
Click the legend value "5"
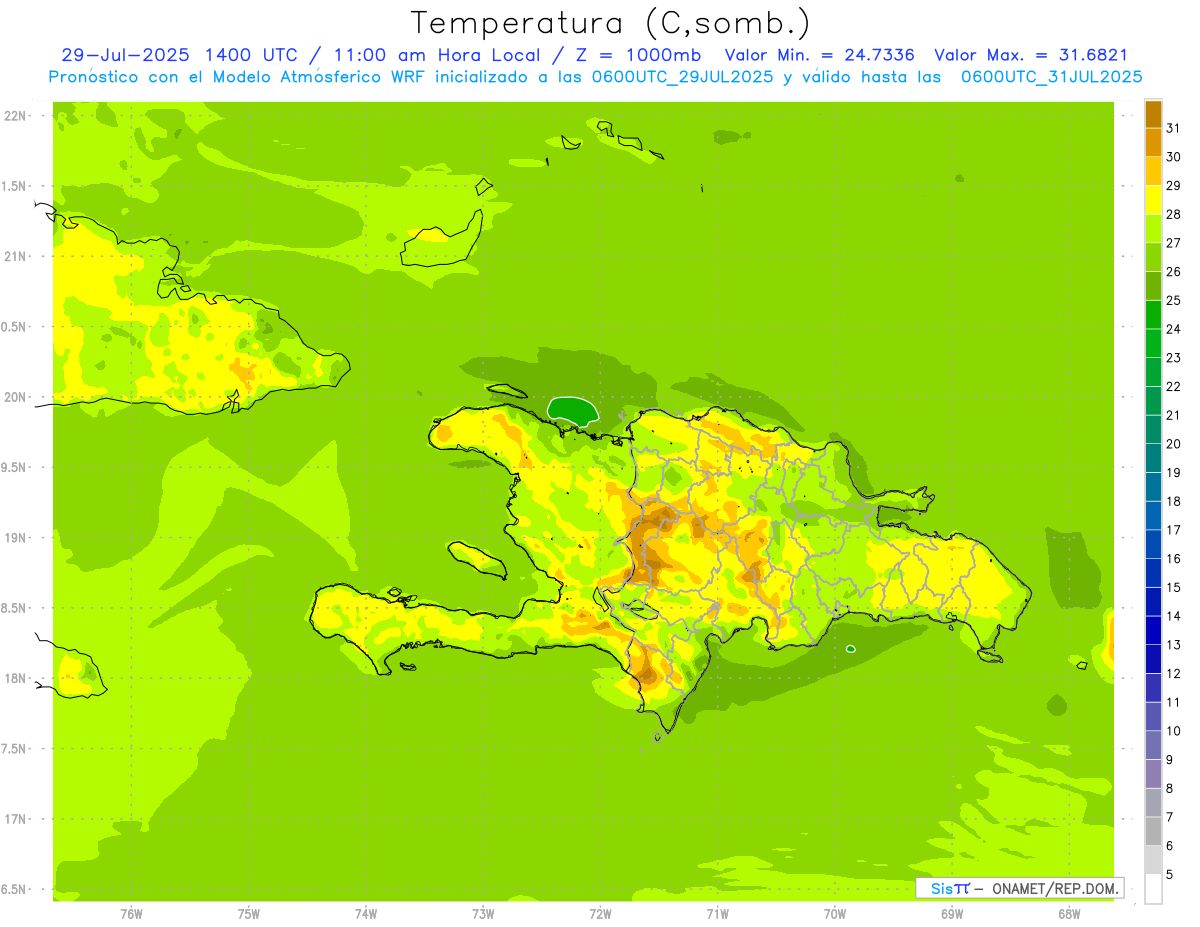pyautogui.click(x=1170, y=874)
